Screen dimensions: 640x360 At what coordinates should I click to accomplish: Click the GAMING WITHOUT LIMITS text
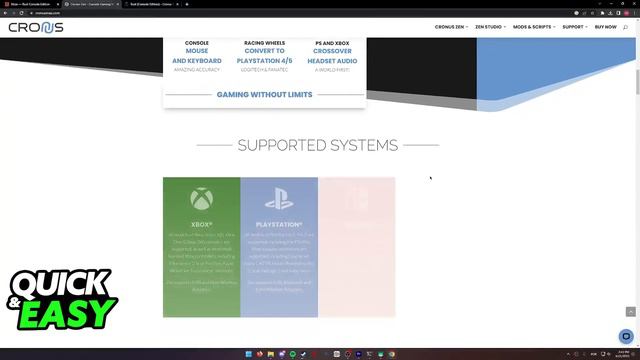(264, 94)
